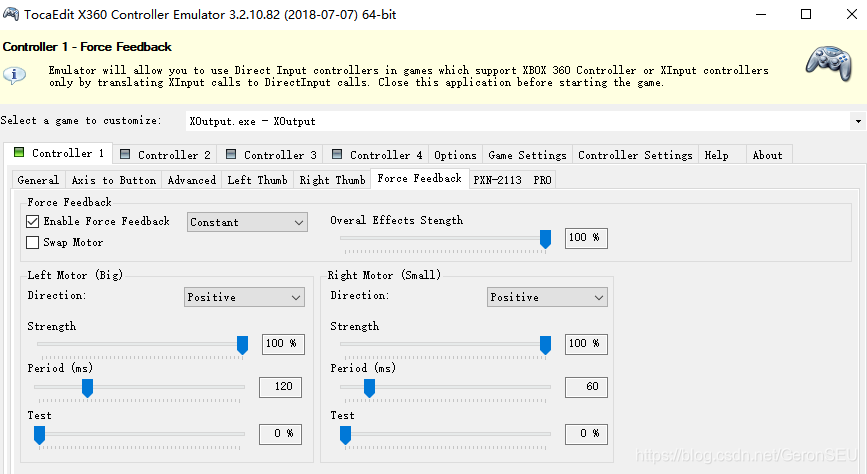This screenshot has width=867, height=474.
Task: Click the gamepad icon in header
Action: tap(828, 64)
